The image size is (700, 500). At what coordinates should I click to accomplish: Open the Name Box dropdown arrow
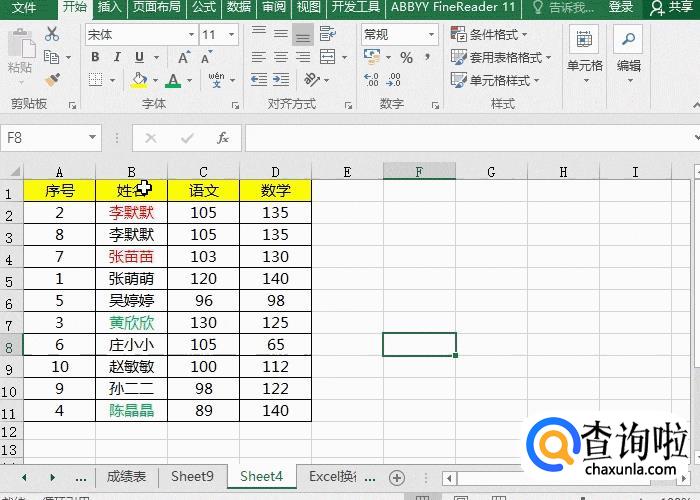[x=92, y=137]
